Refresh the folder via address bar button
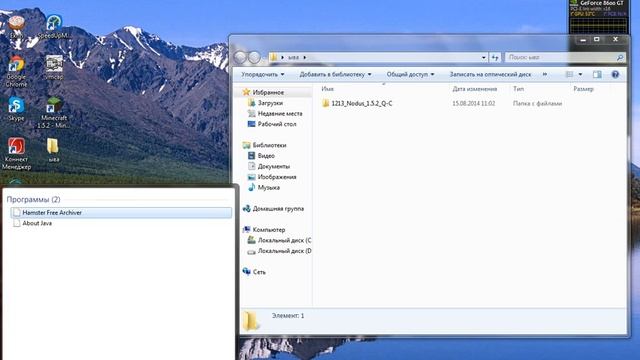This screenshot has height=360, width=640. coord(495,58)
